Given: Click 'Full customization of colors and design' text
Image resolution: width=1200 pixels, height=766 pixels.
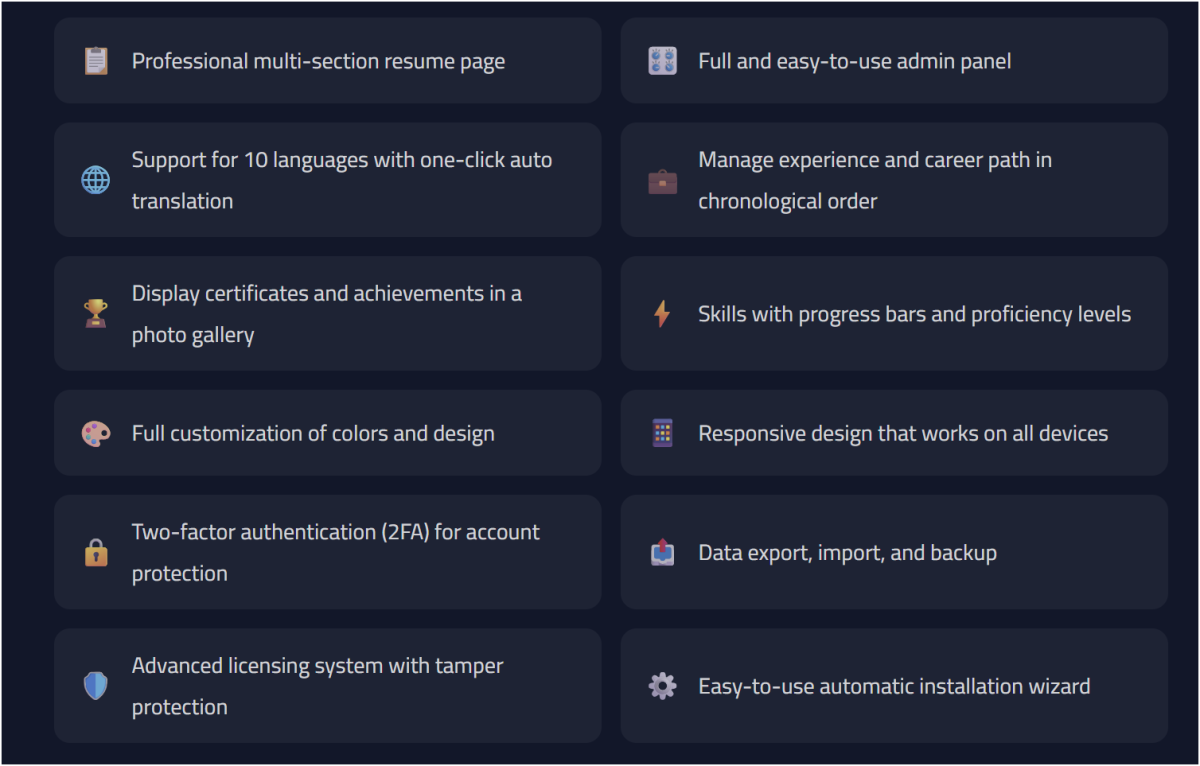Looking at the screenshot, I should click(313, 434).
